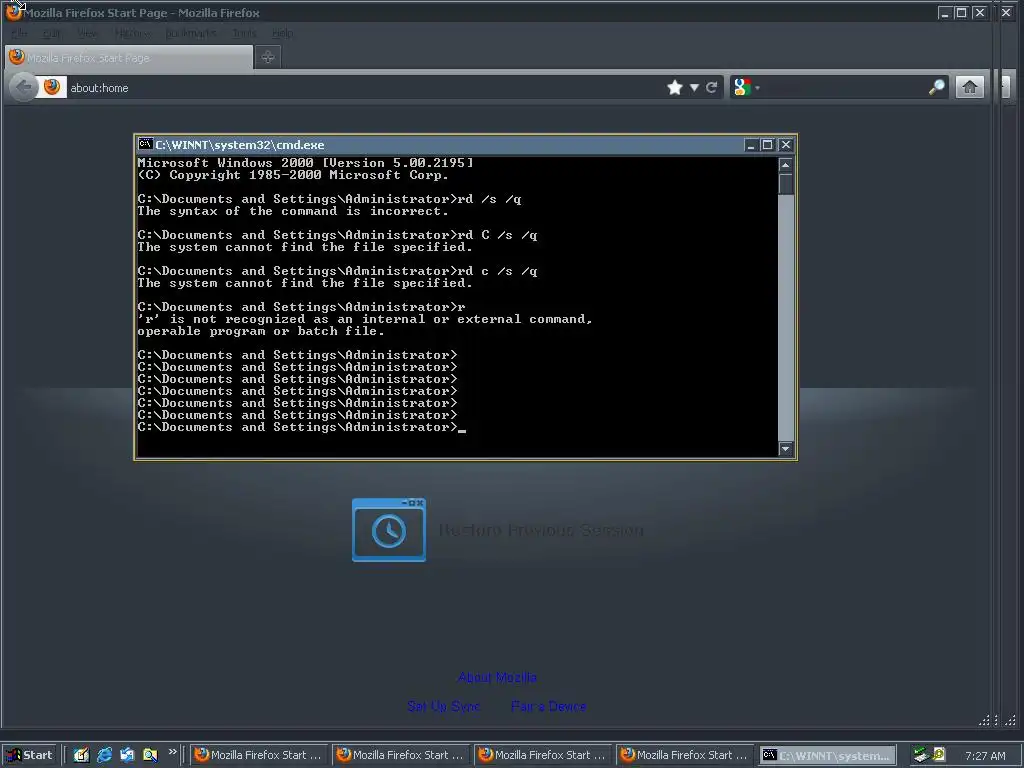The width and height of the screenshot is (1024, 768).
Task: Minimize the cmd.exe console window
Action: coord(750,145)
